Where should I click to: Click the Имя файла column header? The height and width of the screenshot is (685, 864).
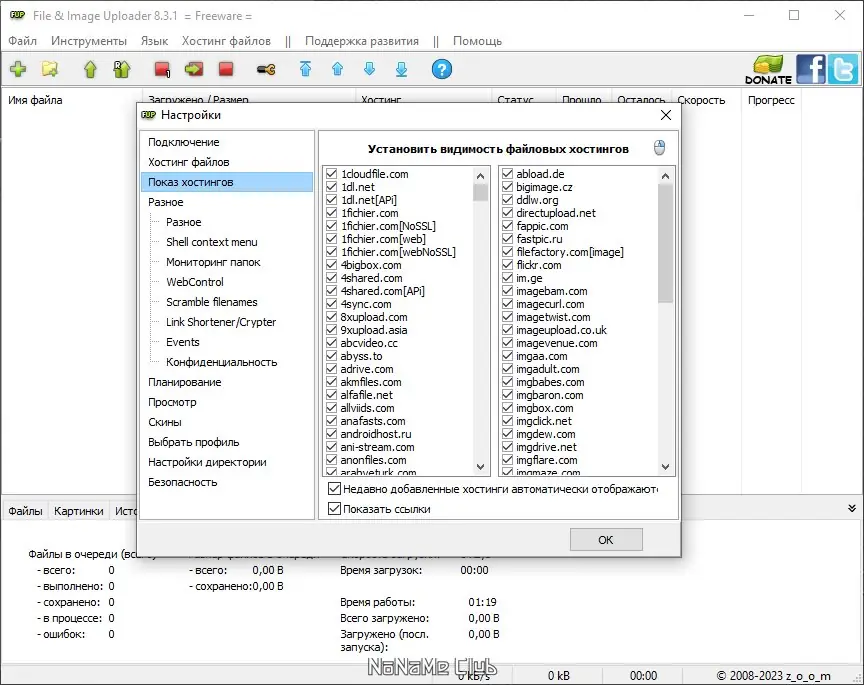coord(35,100)
